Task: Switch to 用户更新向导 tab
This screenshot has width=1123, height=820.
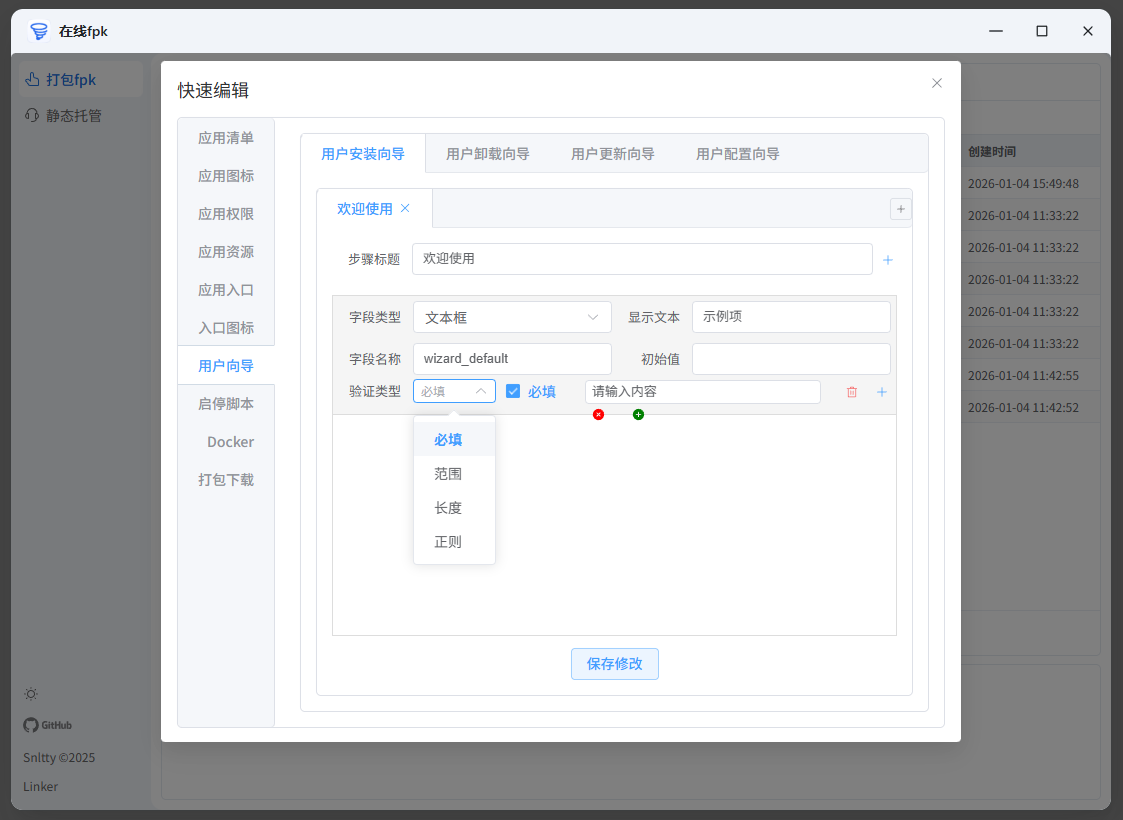Action: (x=612, y=154)
